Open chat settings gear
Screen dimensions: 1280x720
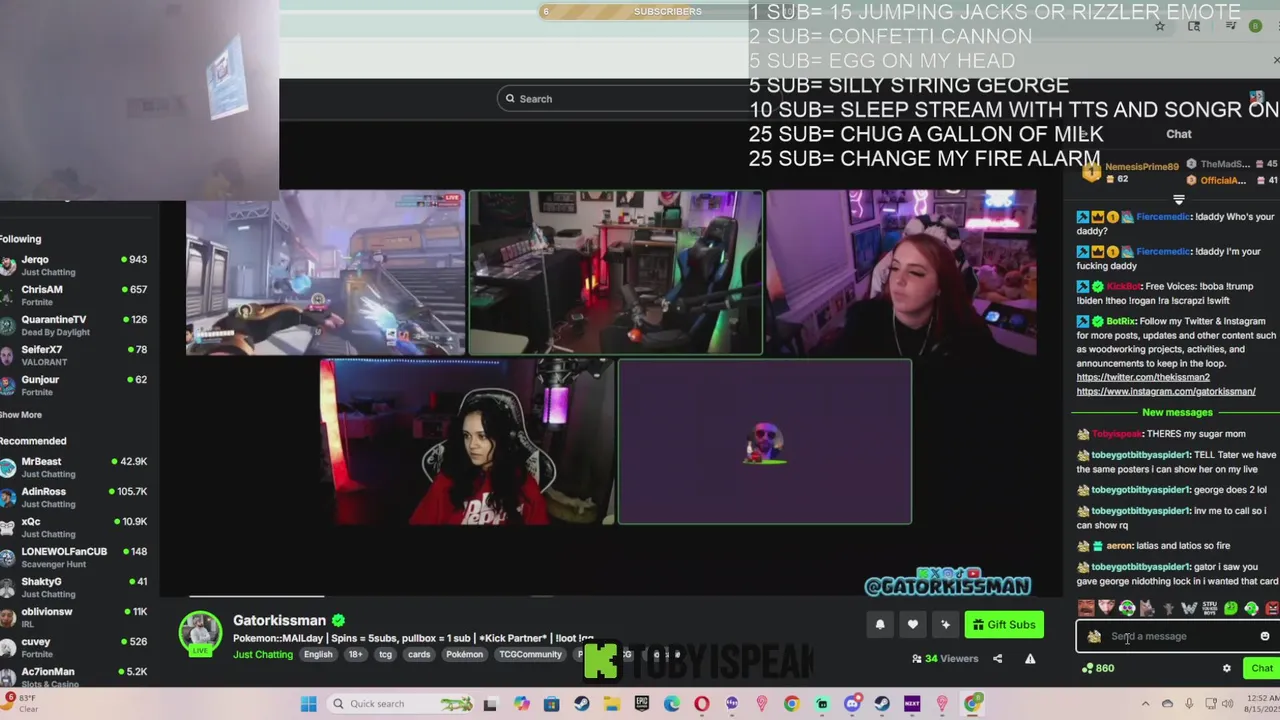point(1227,668)
